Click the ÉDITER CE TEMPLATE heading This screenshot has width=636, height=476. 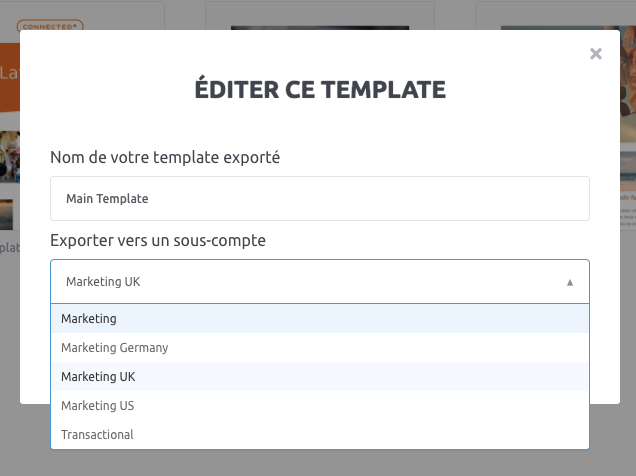tap(320, 89)
